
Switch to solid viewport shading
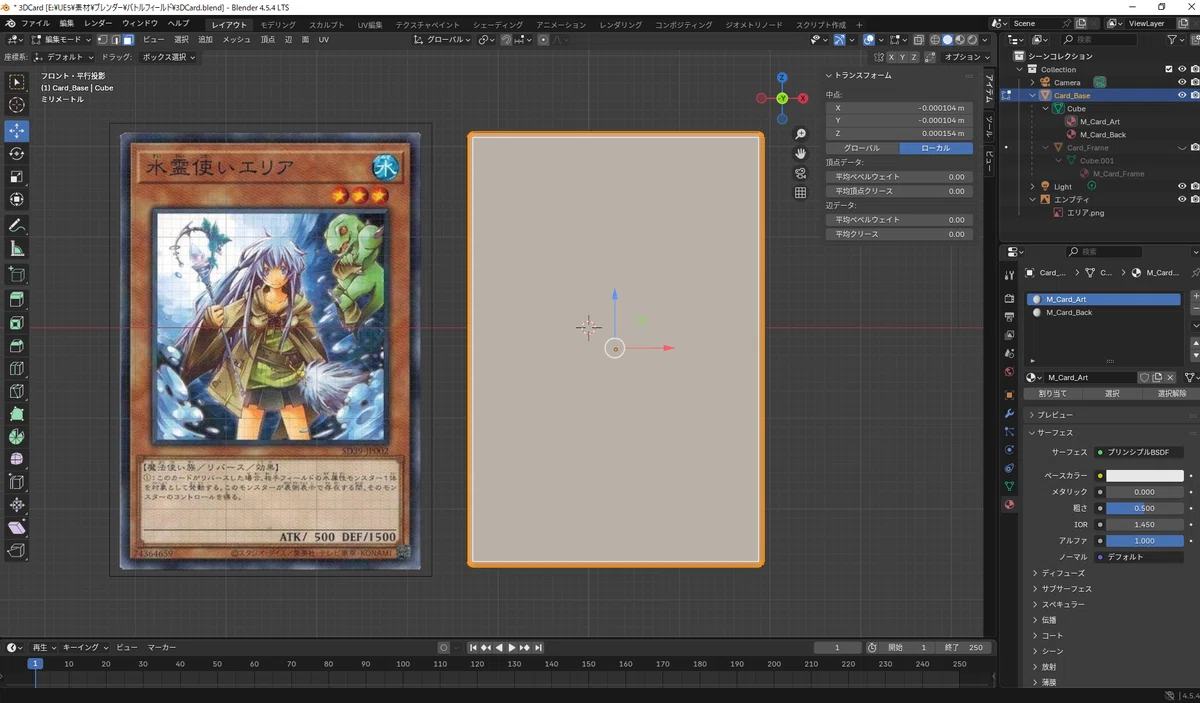(947, 40)
